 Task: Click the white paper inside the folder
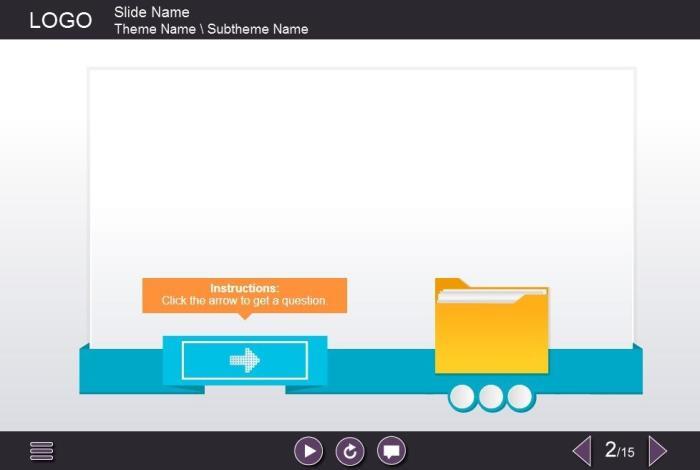coord(492,295)
